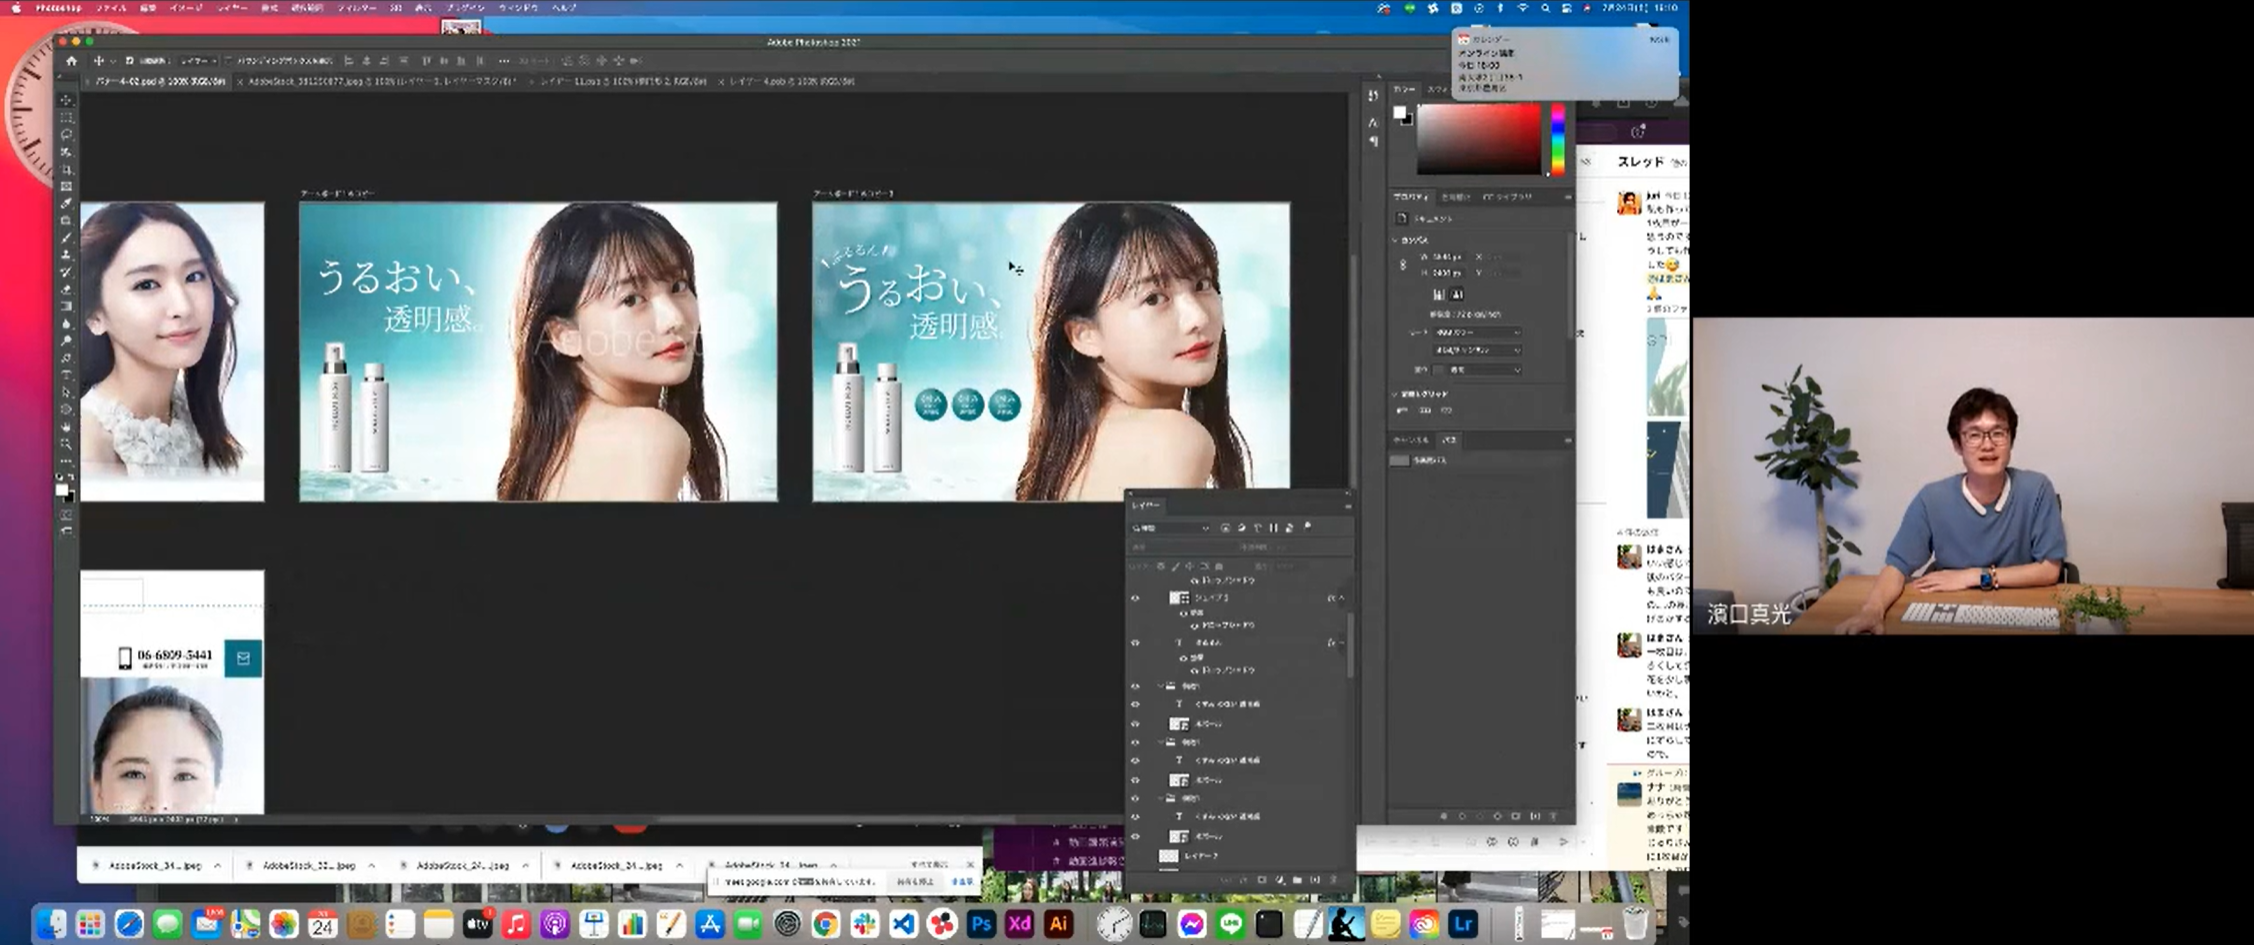Open the bit depth dropdown in Properties
Image resolution: width=2254 pixels, height=945 pixels.
pyautogui.click(x=1478, y=350)
